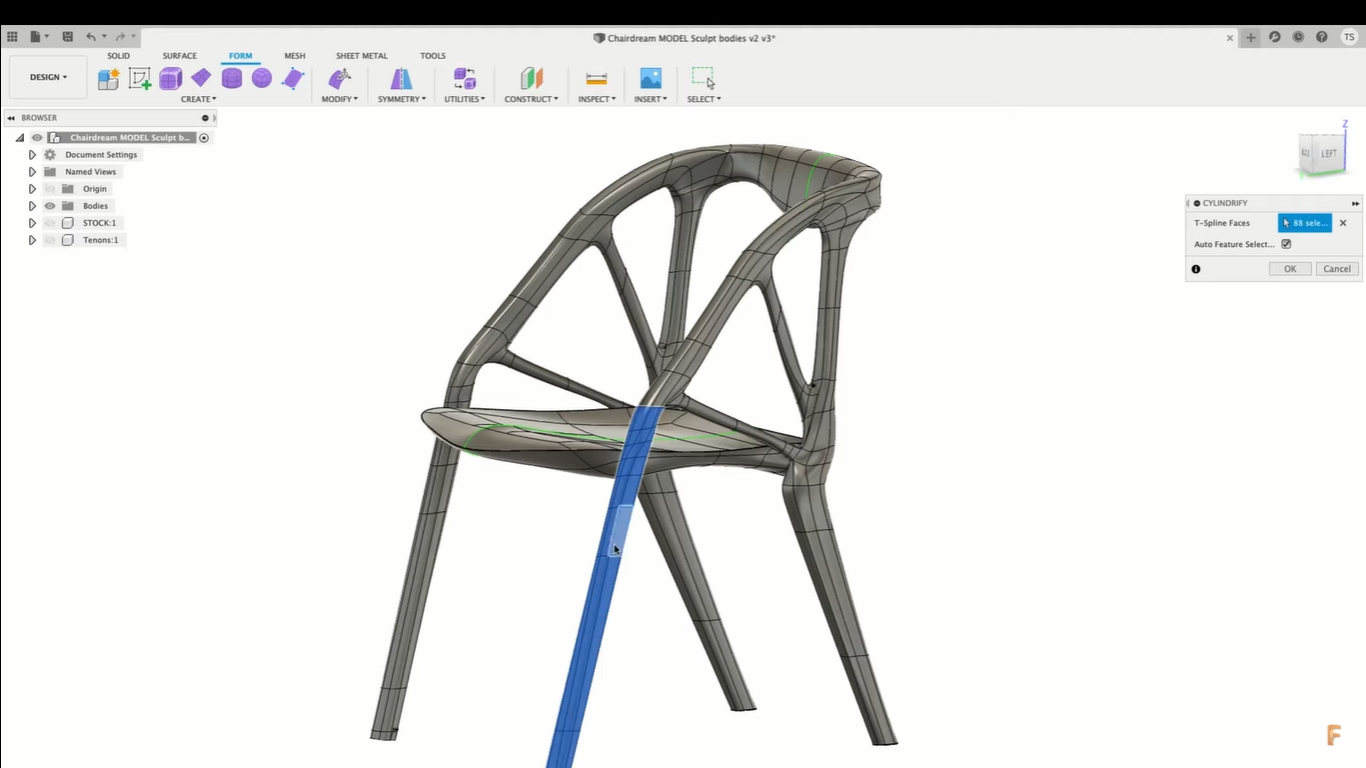
Task: Select the Sphere primitive tool
Action: coord(261,77)
